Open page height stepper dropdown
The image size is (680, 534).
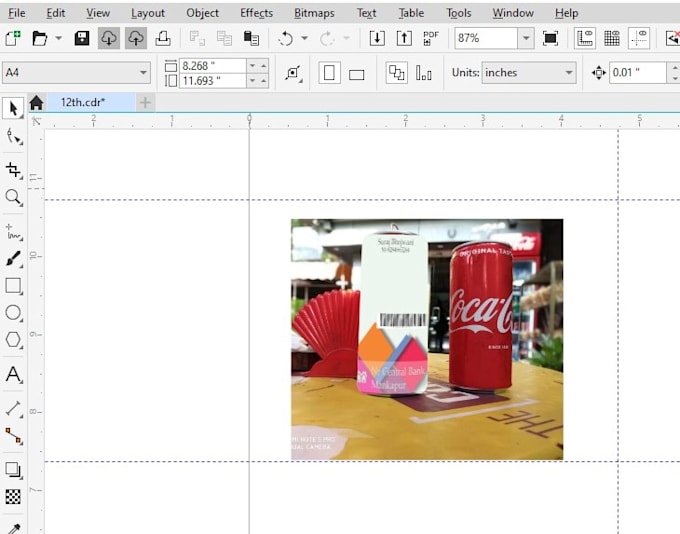[252, 81]
